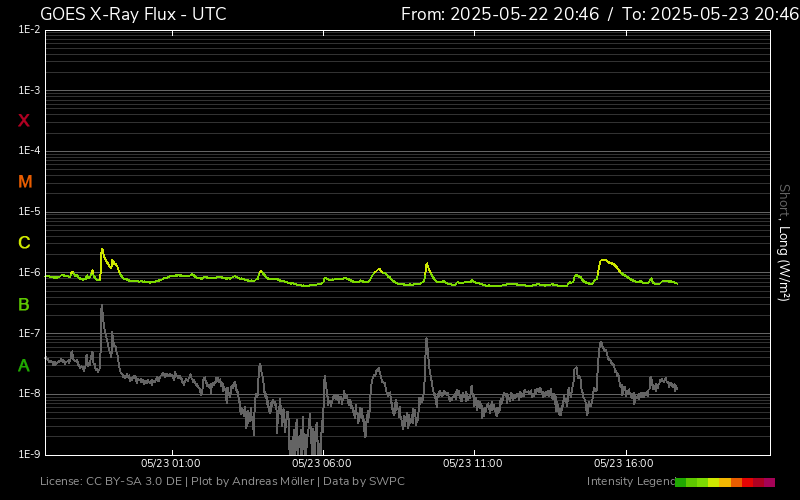Click the green A flare class label
The width and height of the screenshot is (800, 500).
(24, 365)
